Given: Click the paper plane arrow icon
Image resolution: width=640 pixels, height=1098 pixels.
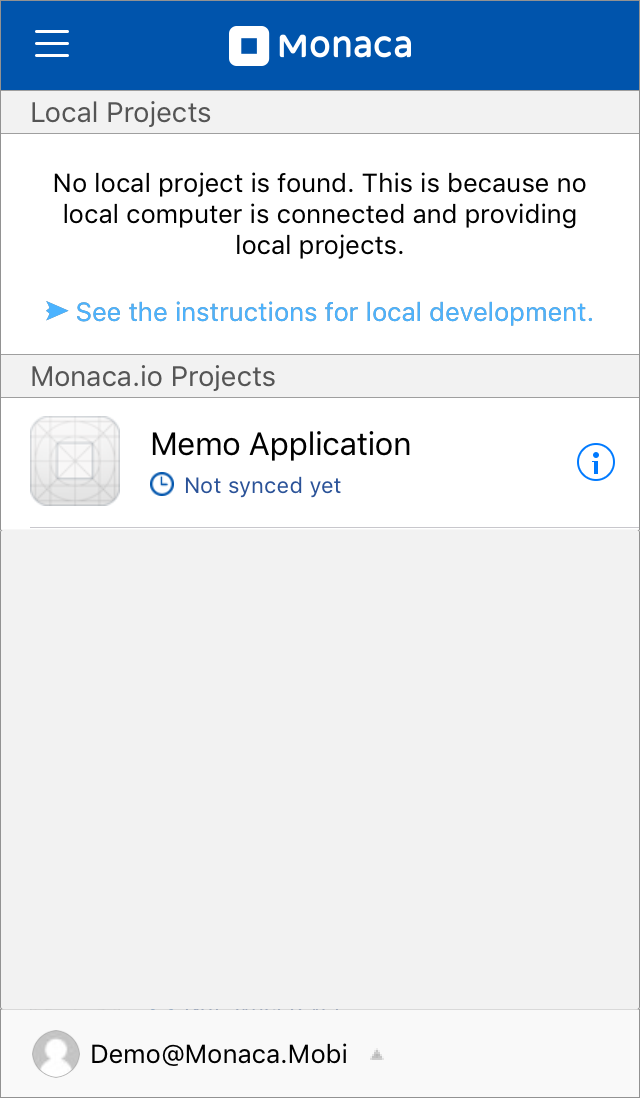Looking at the screenshot, I should (x=57, y=312).
